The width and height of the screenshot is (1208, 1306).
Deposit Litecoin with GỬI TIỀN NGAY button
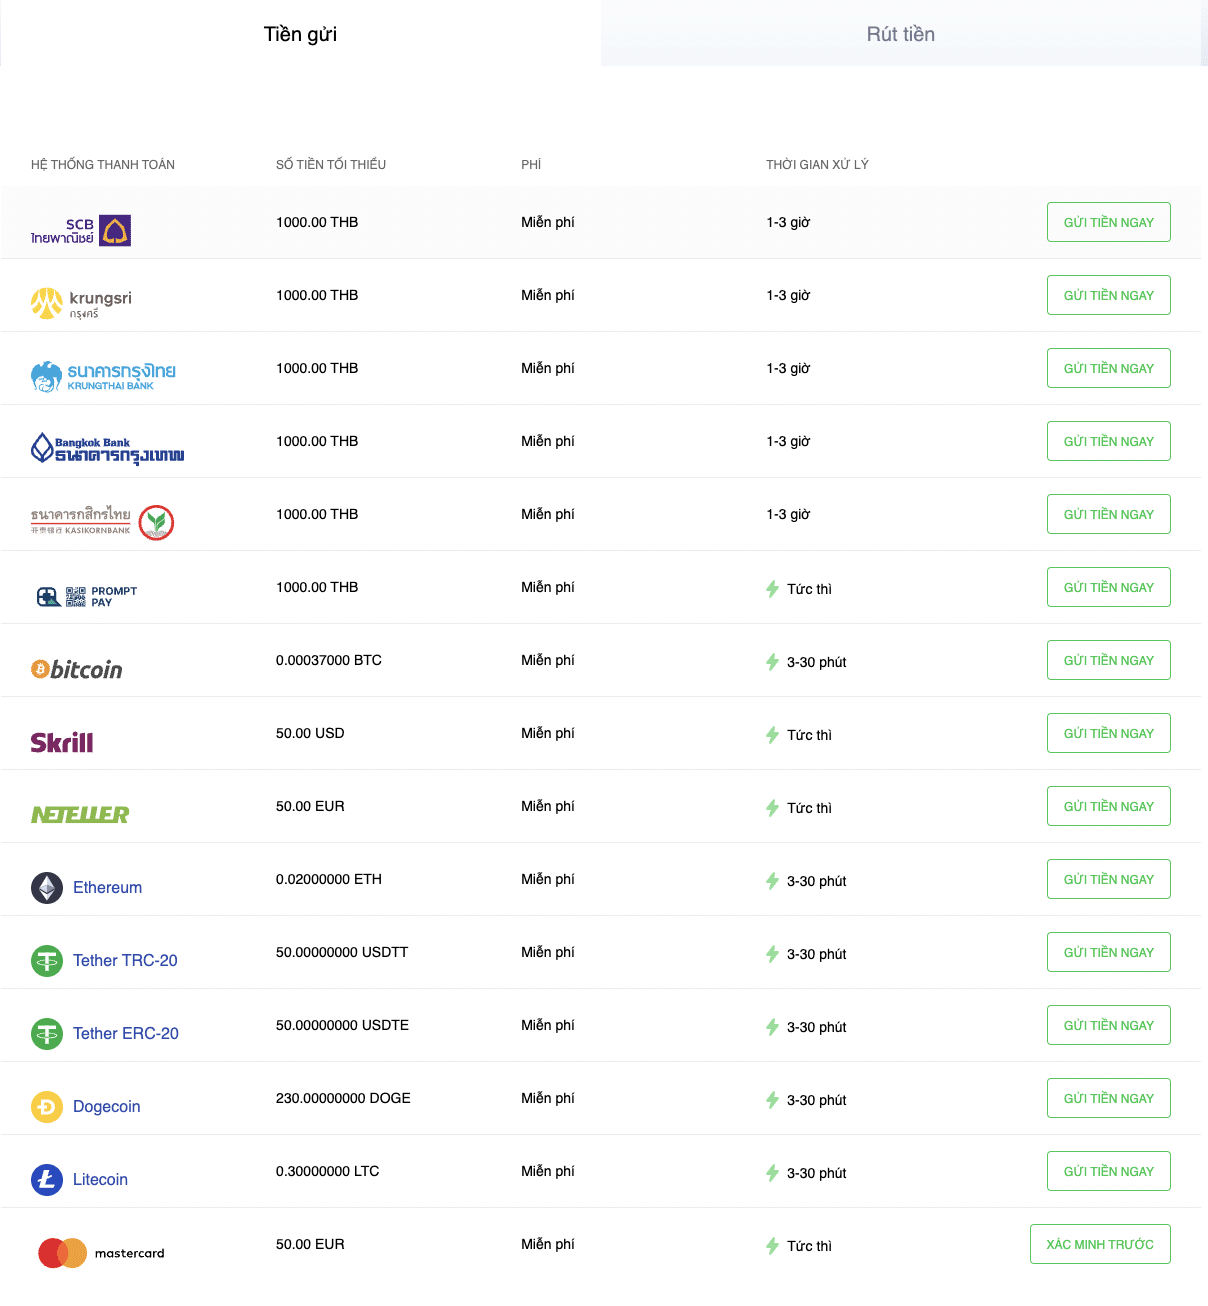click(x=1109, y=1171)
